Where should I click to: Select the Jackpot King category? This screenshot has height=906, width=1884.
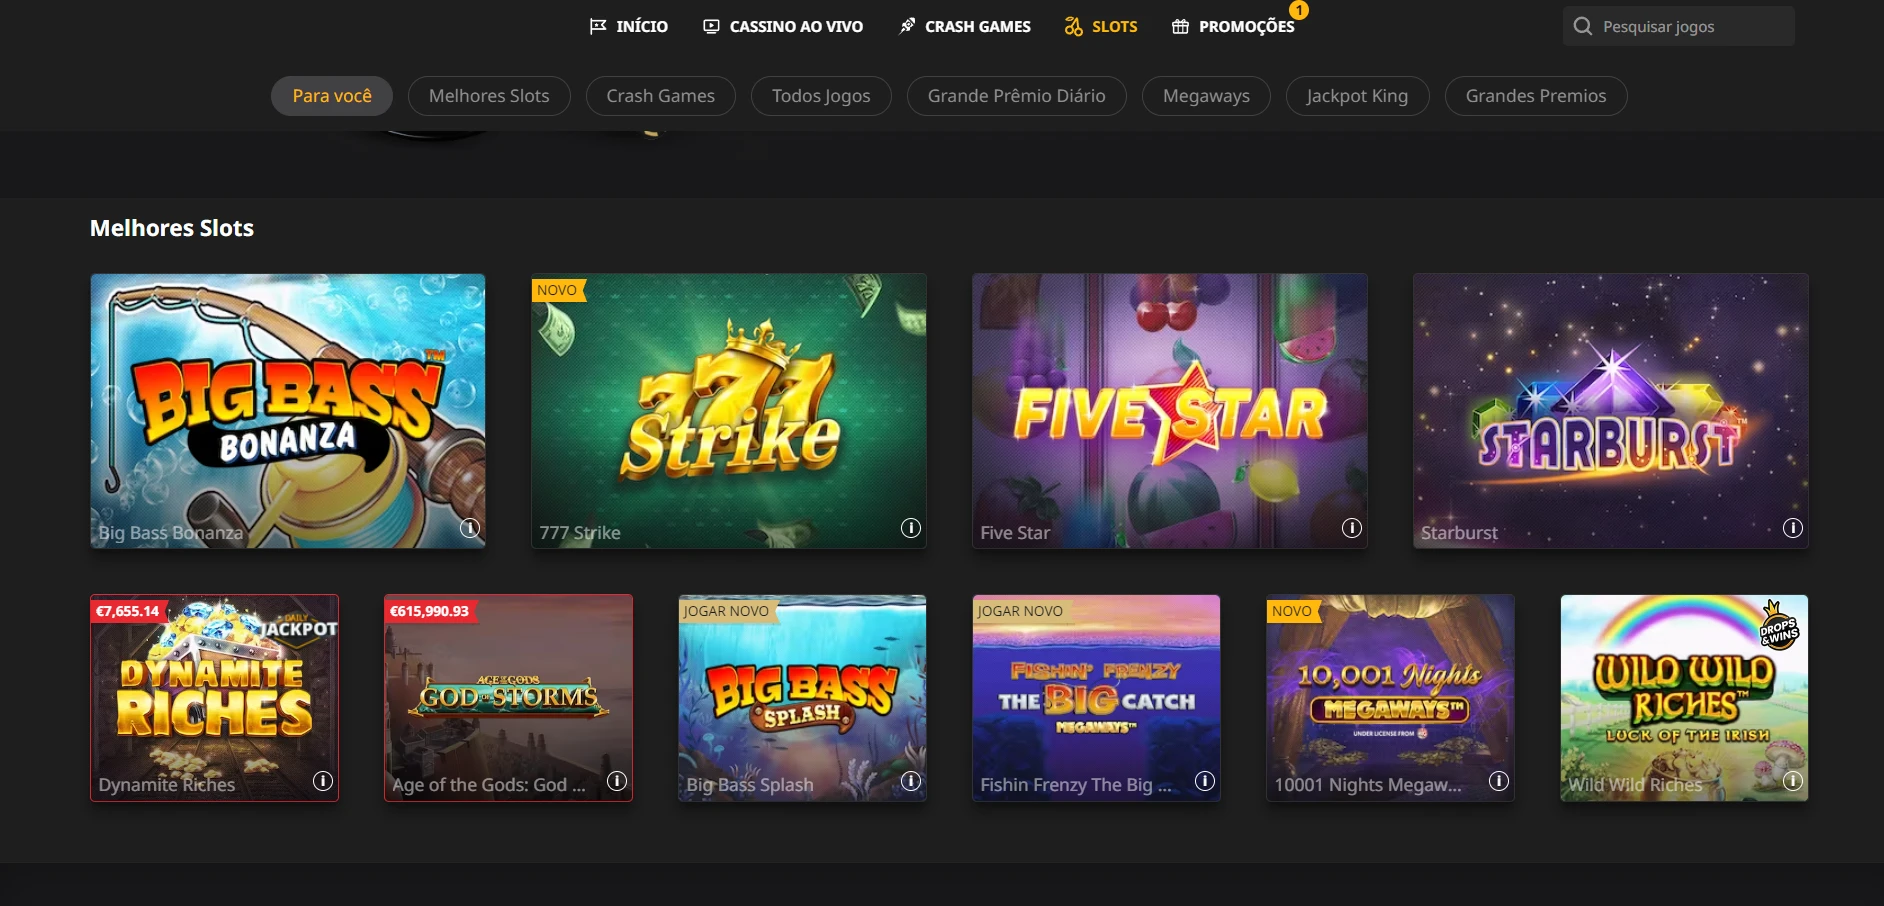(x=1357, y=96)
